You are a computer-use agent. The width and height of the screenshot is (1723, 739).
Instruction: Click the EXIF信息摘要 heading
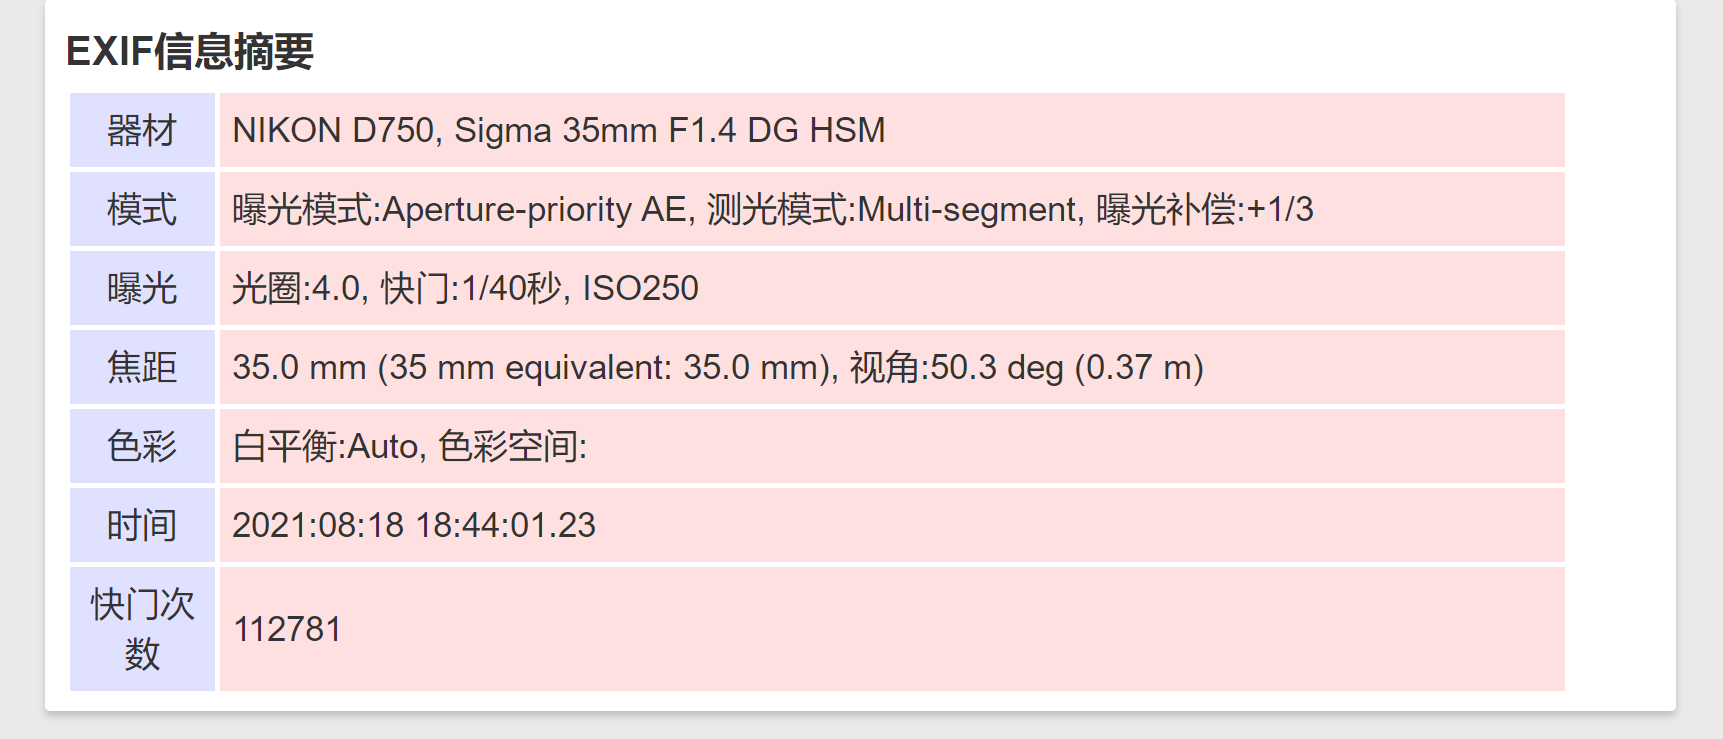pyautogui.click(x=190, y=51)
